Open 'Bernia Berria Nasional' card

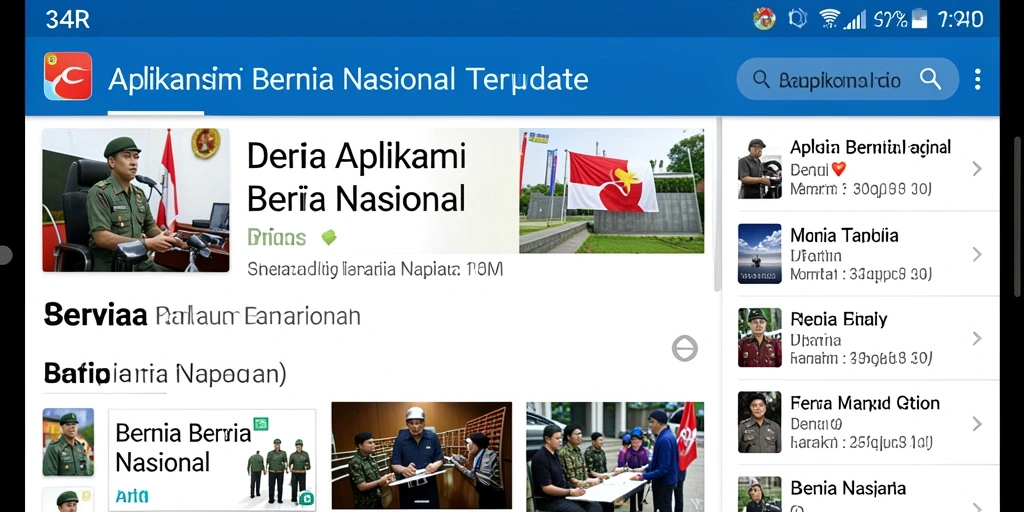(x=212, y=460)
